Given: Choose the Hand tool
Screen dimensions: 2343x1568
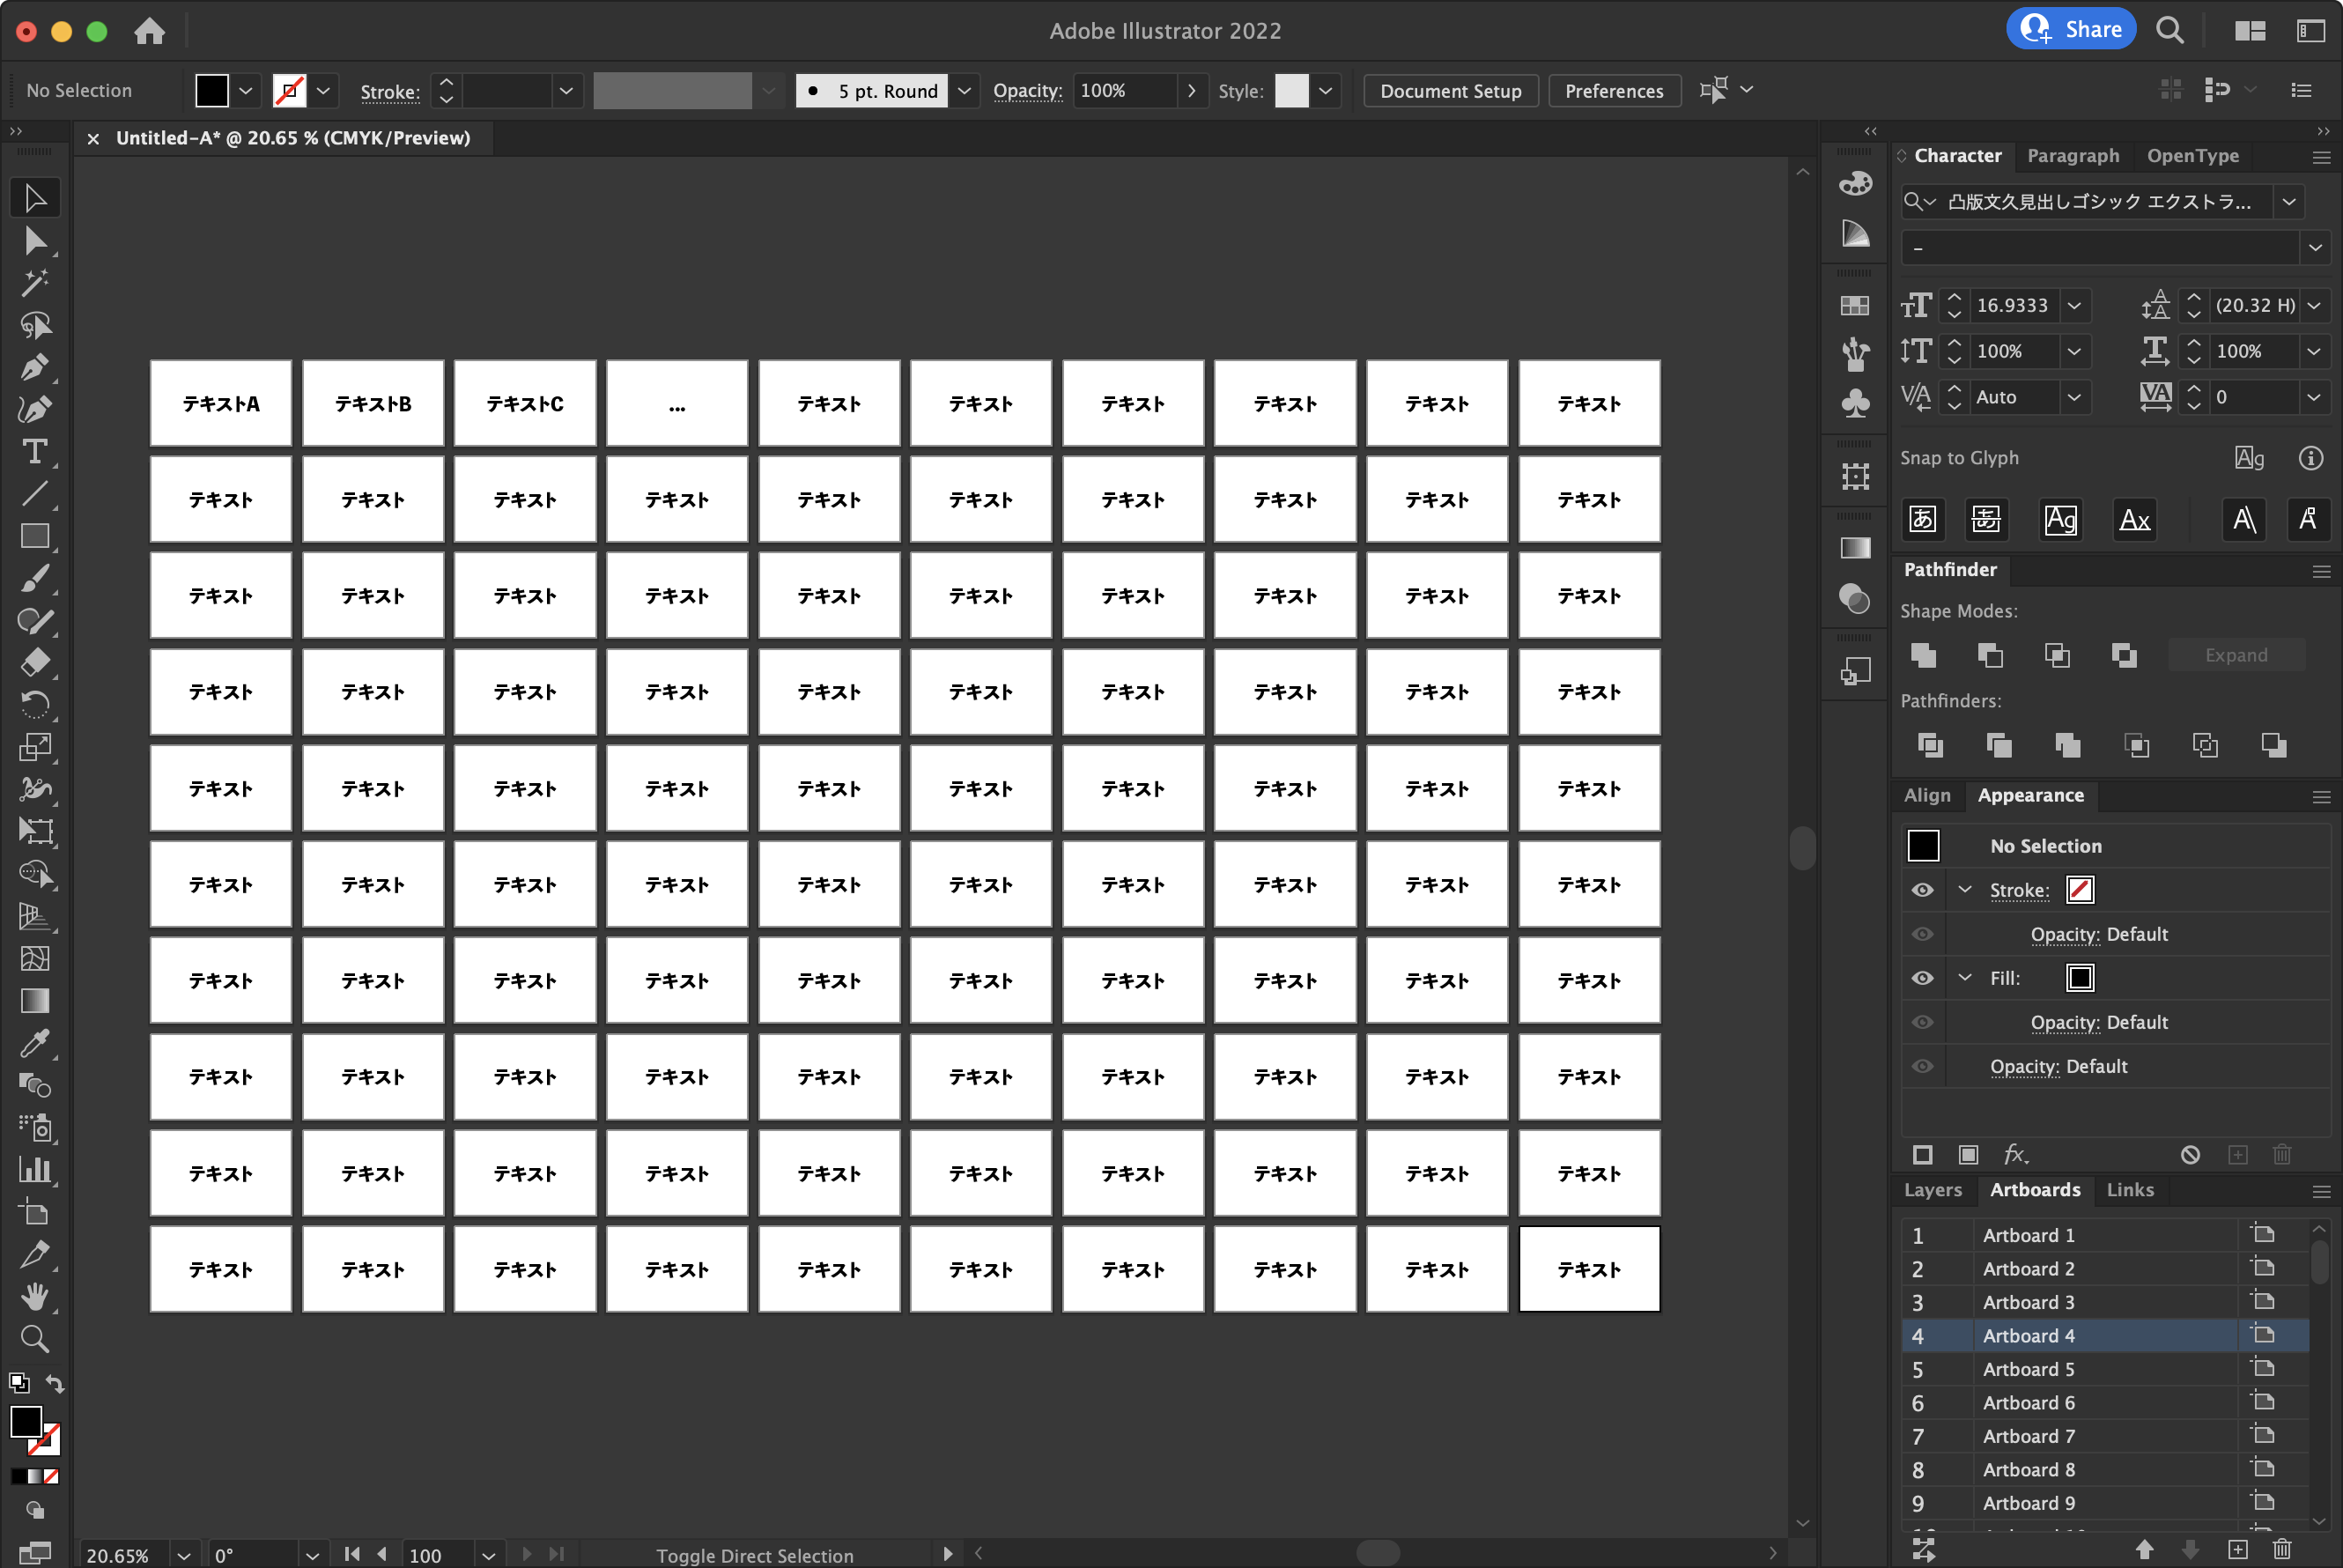Looking at the screenshot, I should [36, 1297].
